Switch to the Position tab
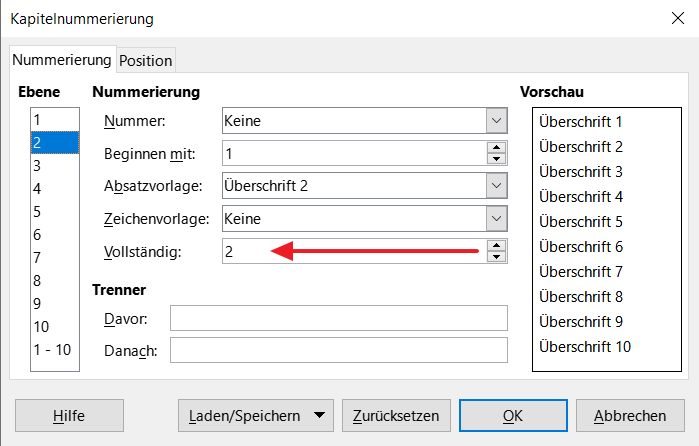Image resolution: width=699 pixels, height=446 pixels. coord(146,60)
